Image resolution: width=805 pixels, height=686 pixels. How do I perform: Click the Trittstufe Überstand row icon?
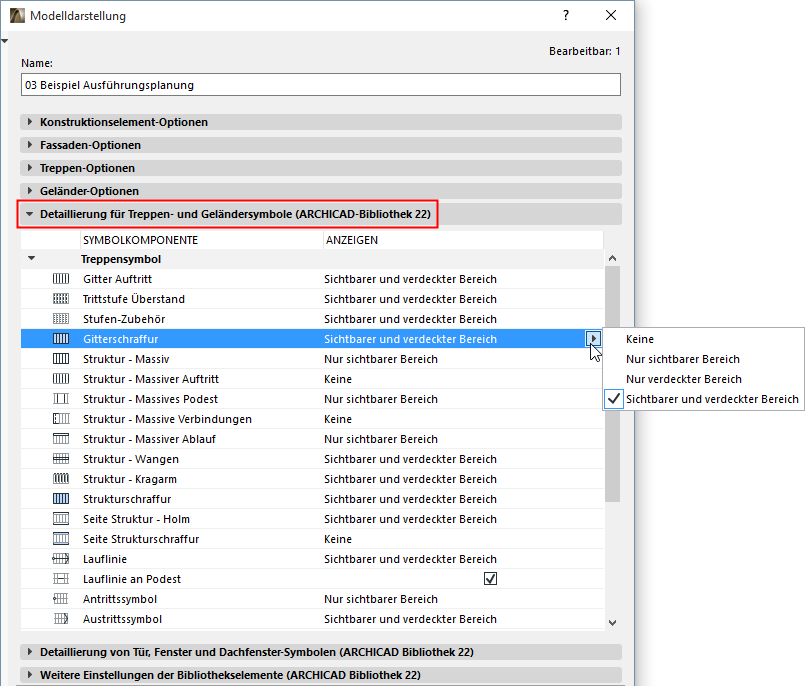click(x=61, y=299)
